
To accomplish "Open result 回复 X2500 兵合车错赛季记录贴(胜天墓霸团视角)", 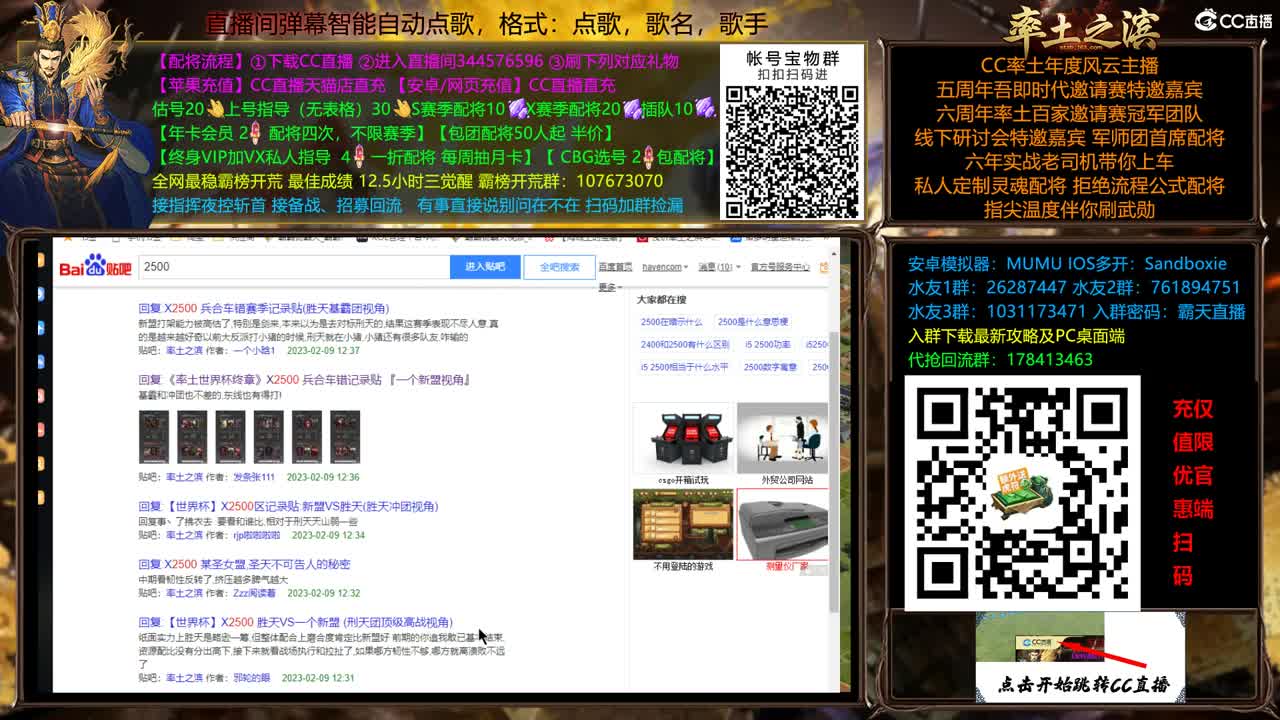I will 263,308.
